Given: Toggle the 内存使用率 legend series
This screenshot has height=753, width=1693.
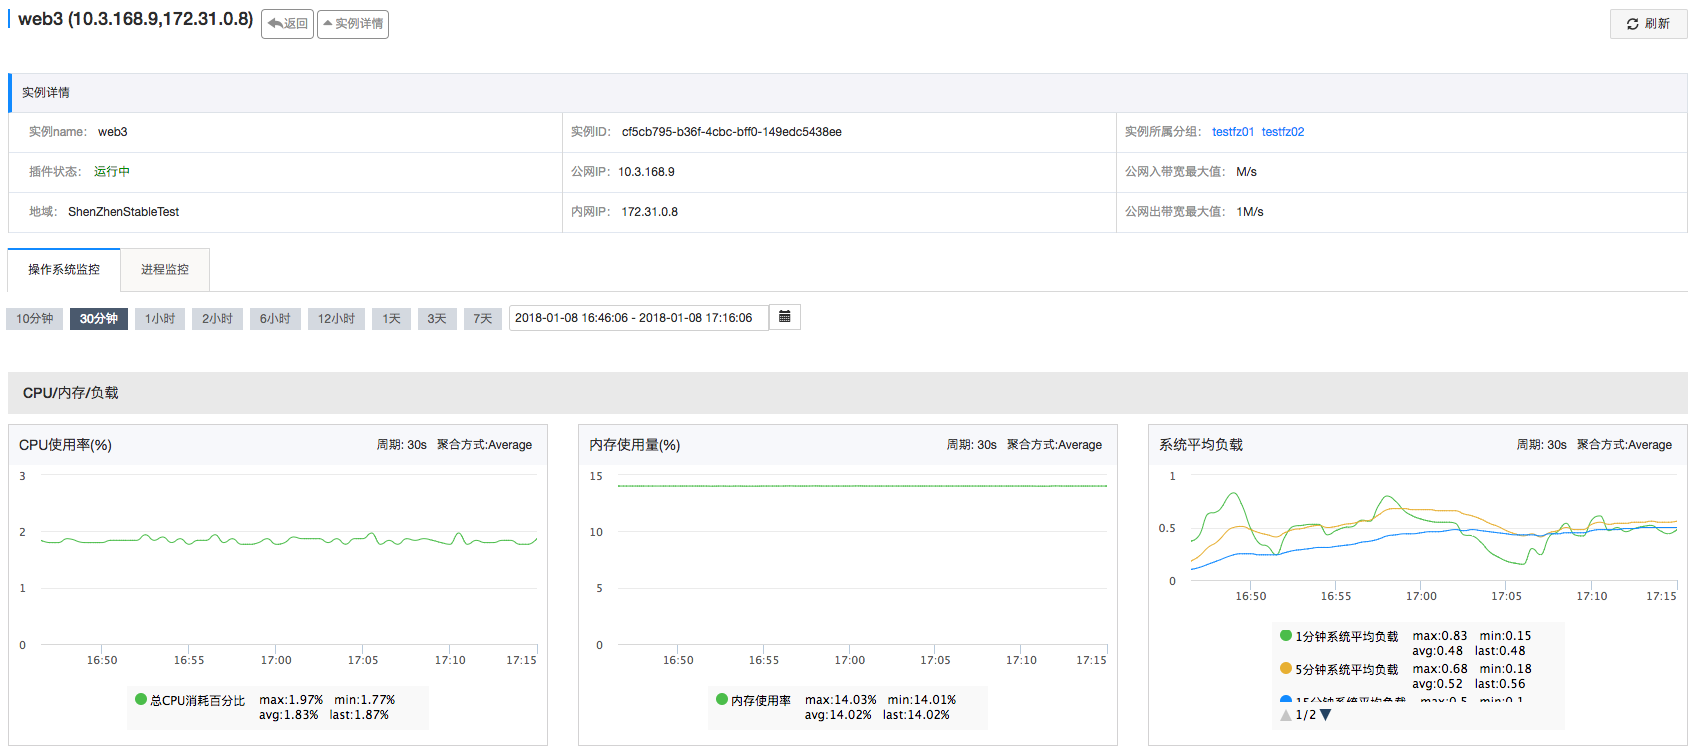Looking at the screenshot, I should 754,700.
